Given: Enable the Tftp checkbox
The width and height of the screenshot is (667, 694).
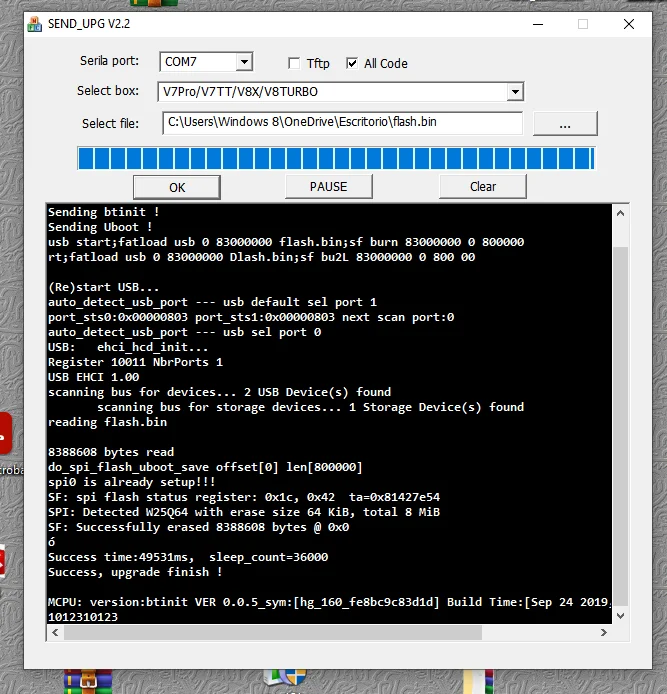Looking at the screenshot, I should (294, 63).
